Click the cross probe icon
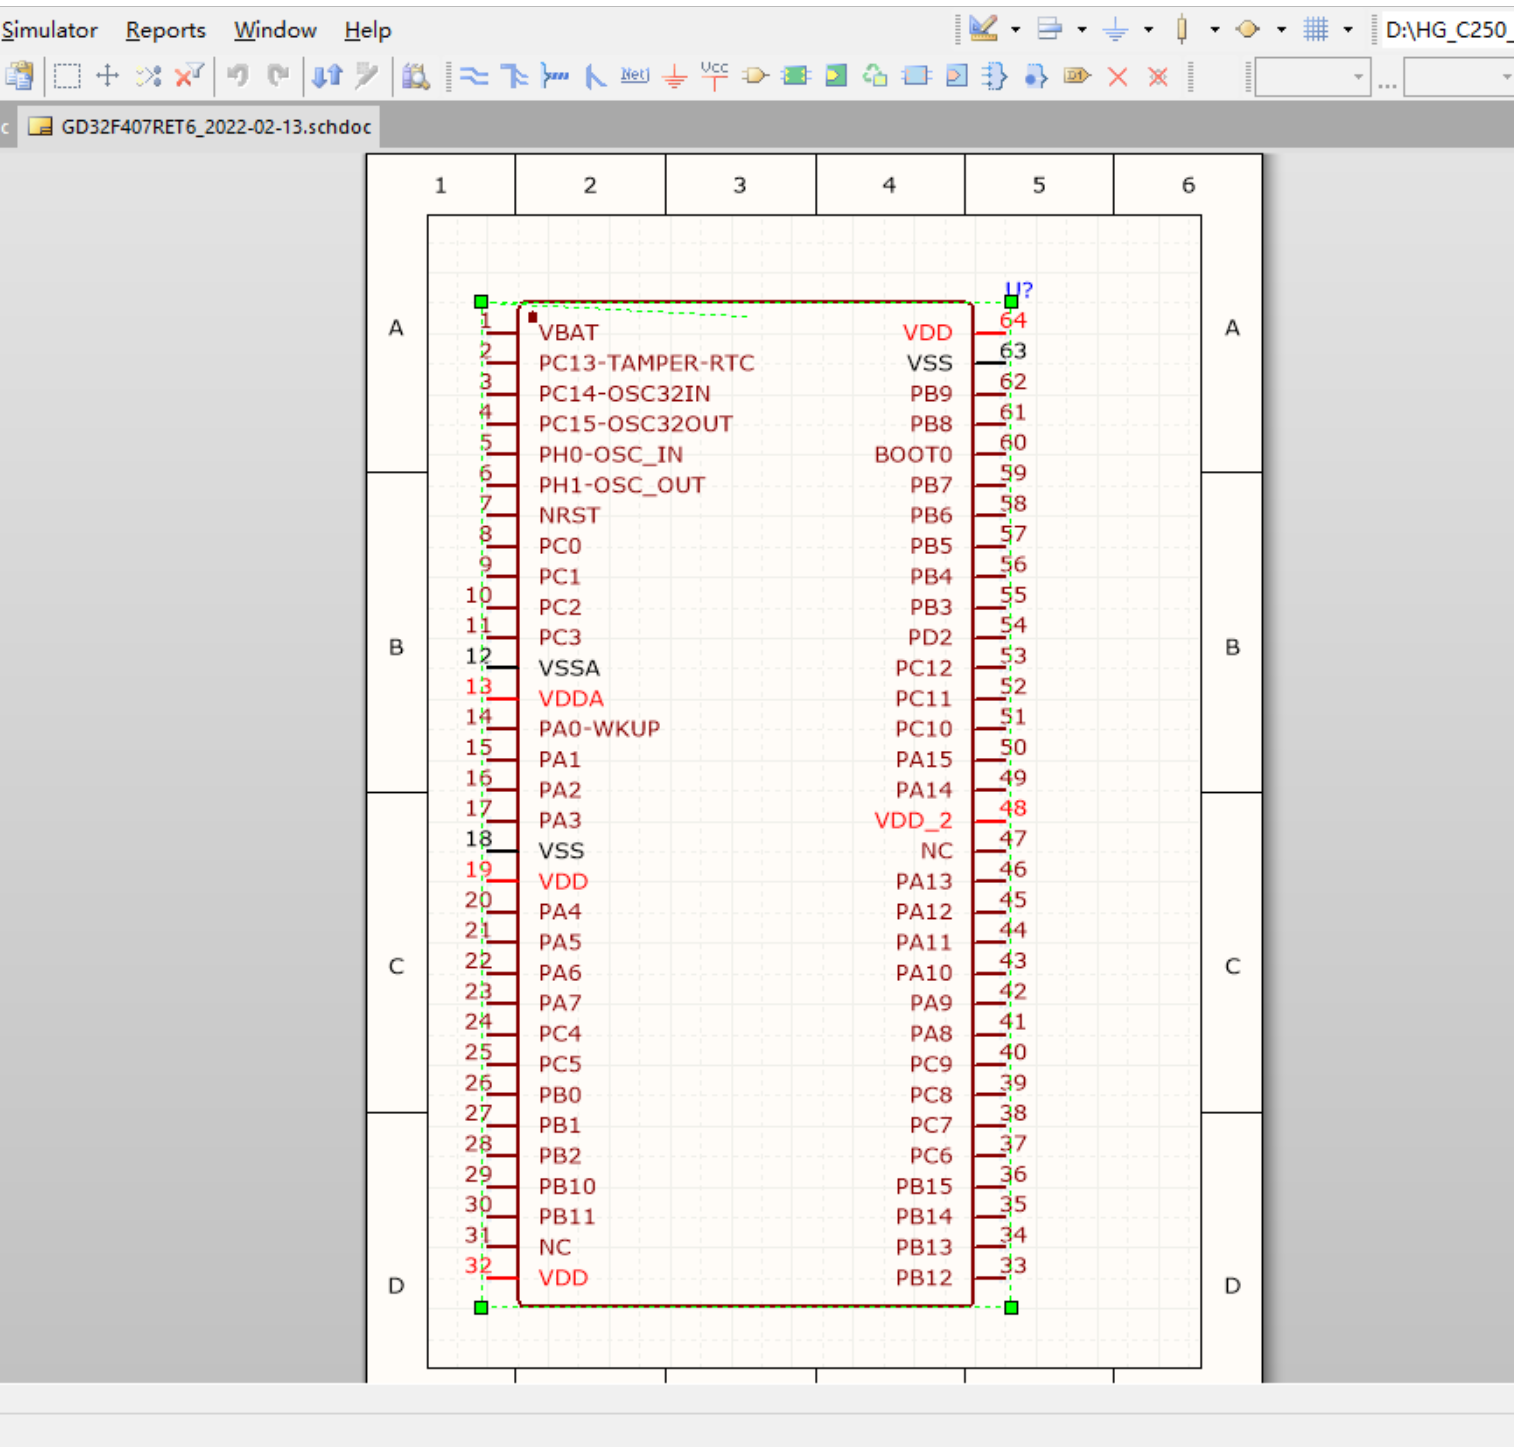This screenshot has width=1514, height=1447. pos(367,76)
